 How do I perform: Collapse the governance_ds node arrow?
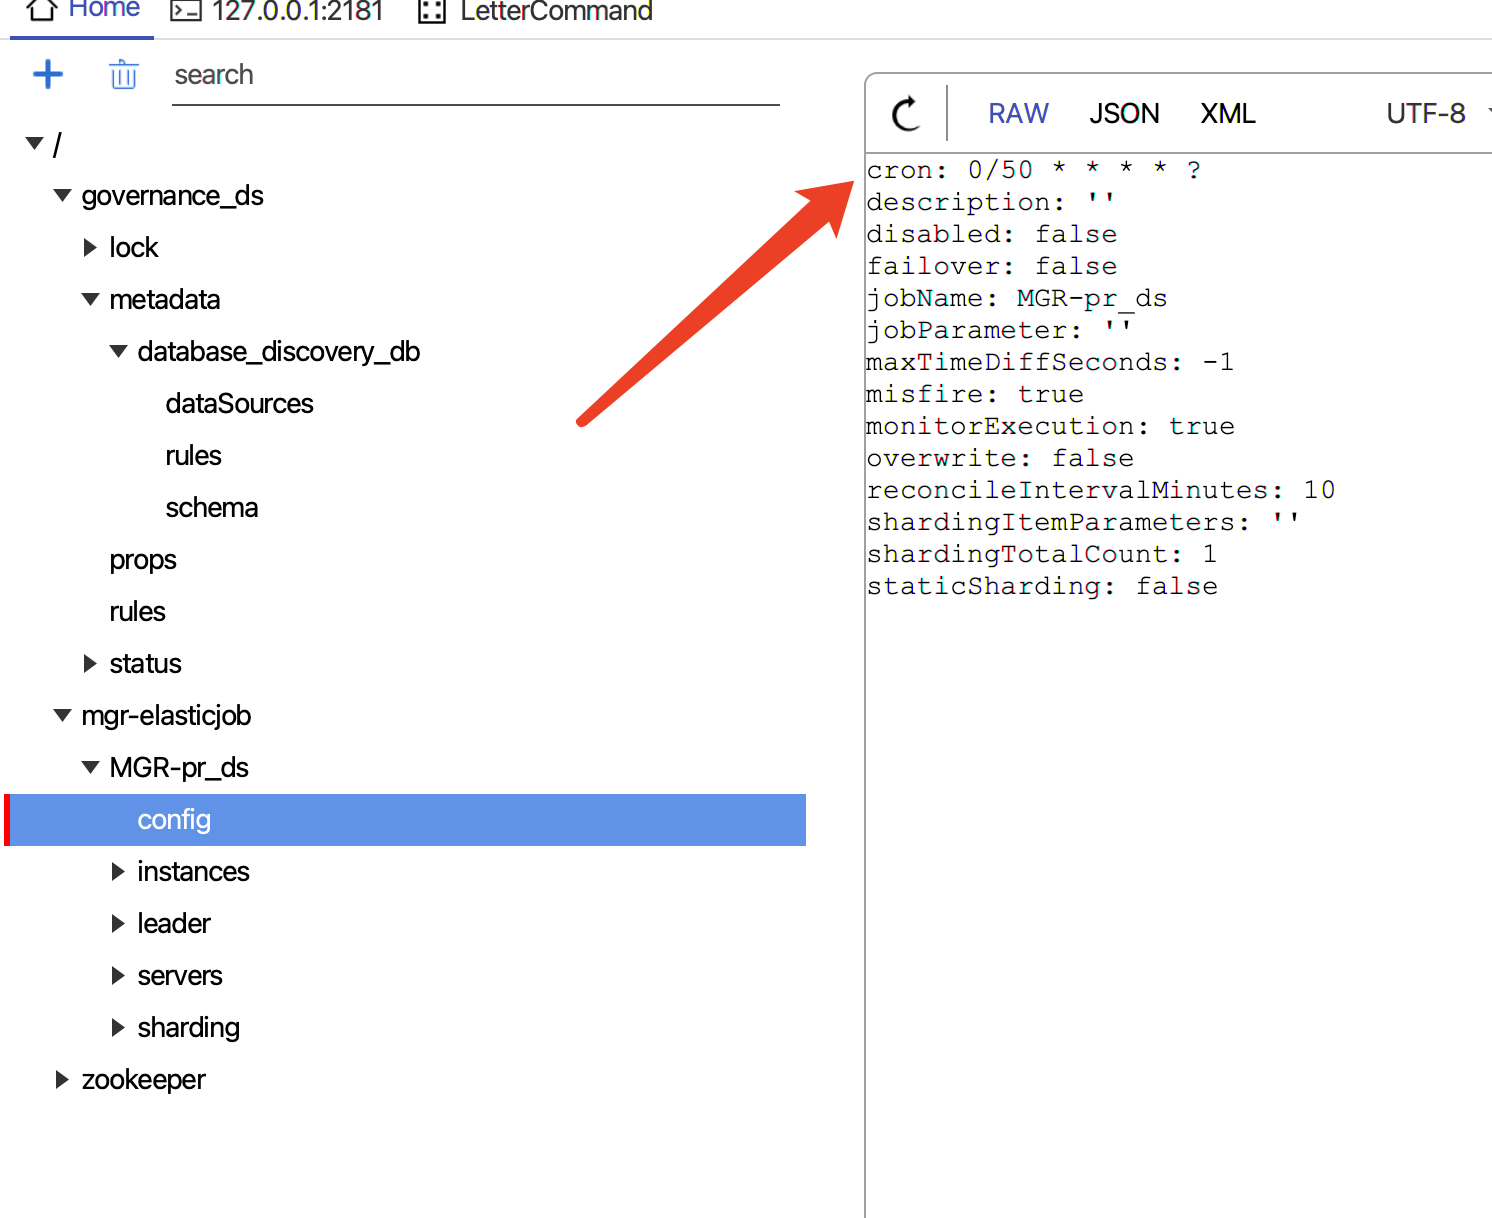[63, 195]
